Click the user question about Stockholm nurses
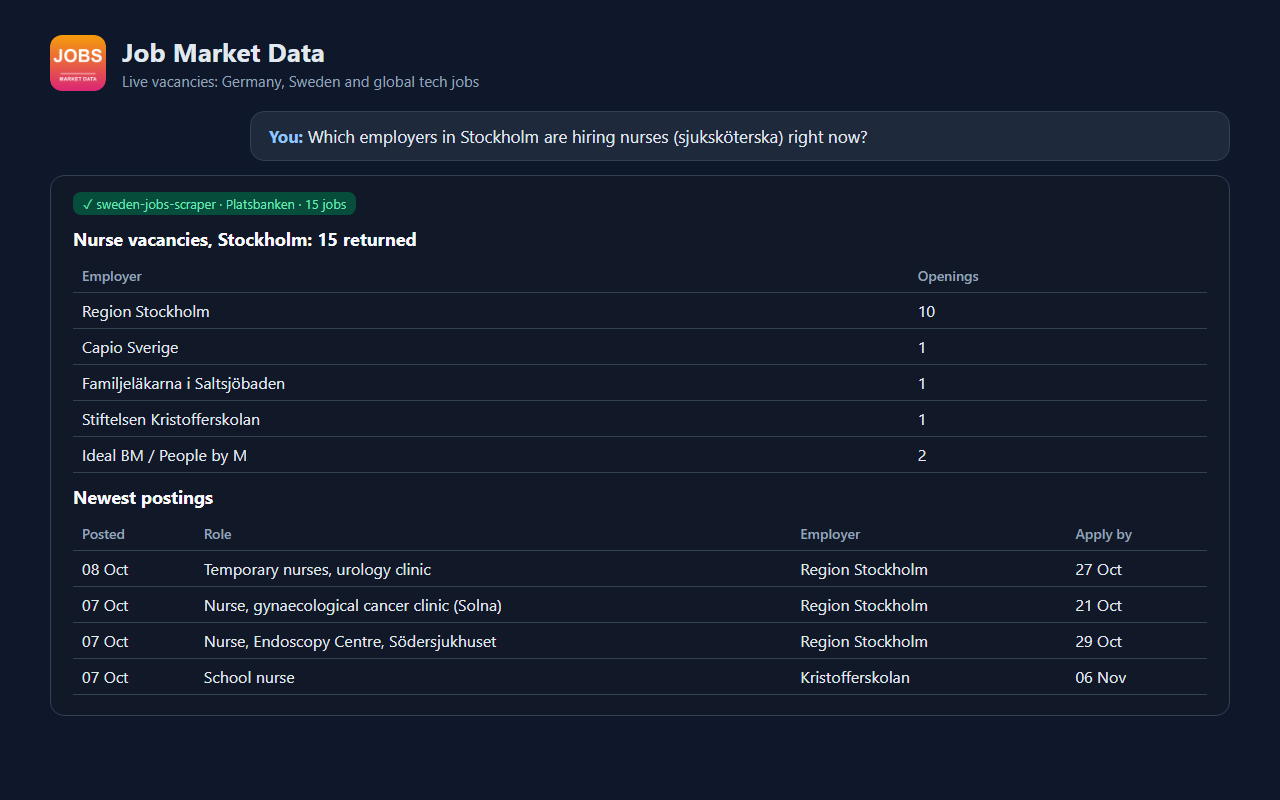 pyautogui.click(x=739, y=136)
